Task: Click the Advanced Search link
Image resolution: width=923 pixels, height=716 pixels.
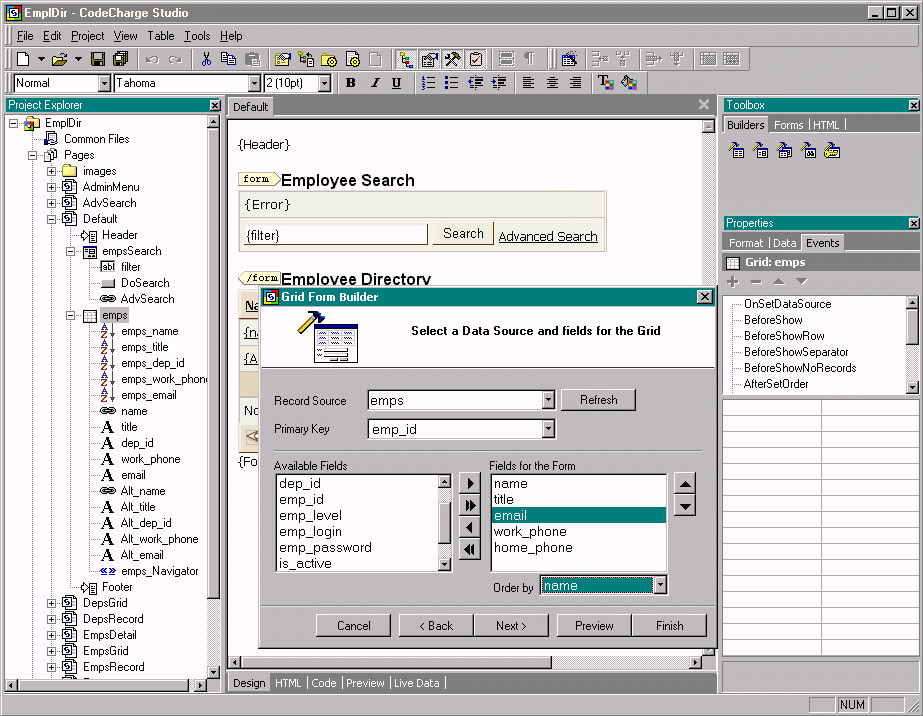Action: pos(548,236)
